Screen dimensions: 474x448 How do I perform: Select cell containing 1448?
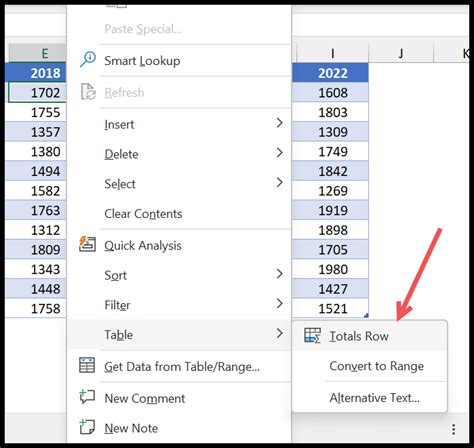coord(36,289)
